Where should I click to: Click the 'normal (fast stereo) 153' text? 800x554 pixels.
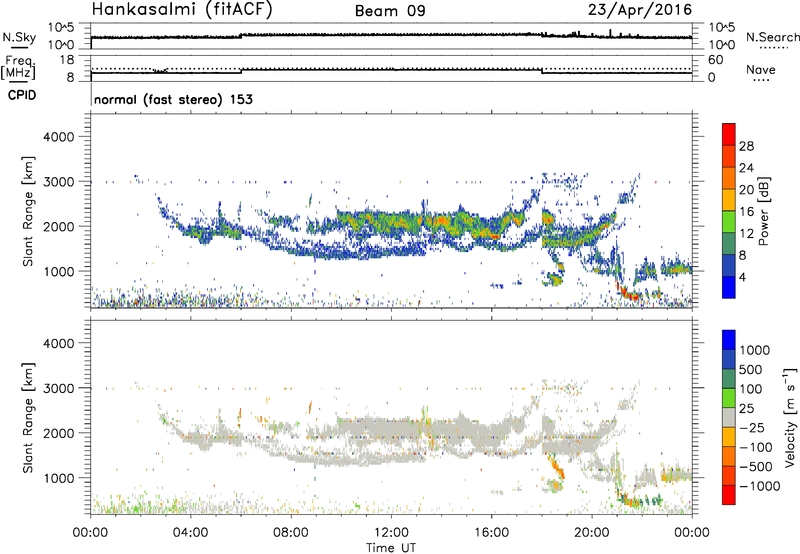coord(173,99)
